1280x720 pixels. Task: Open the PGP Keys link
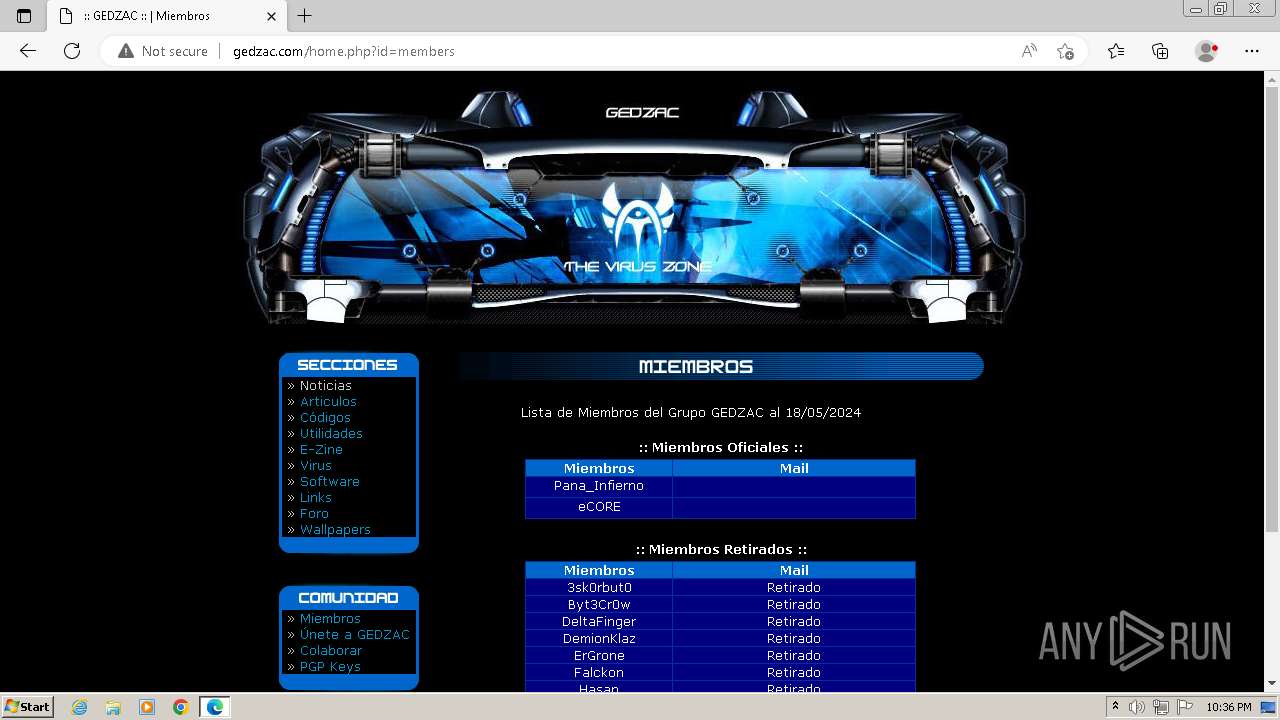tap(330, 666)
